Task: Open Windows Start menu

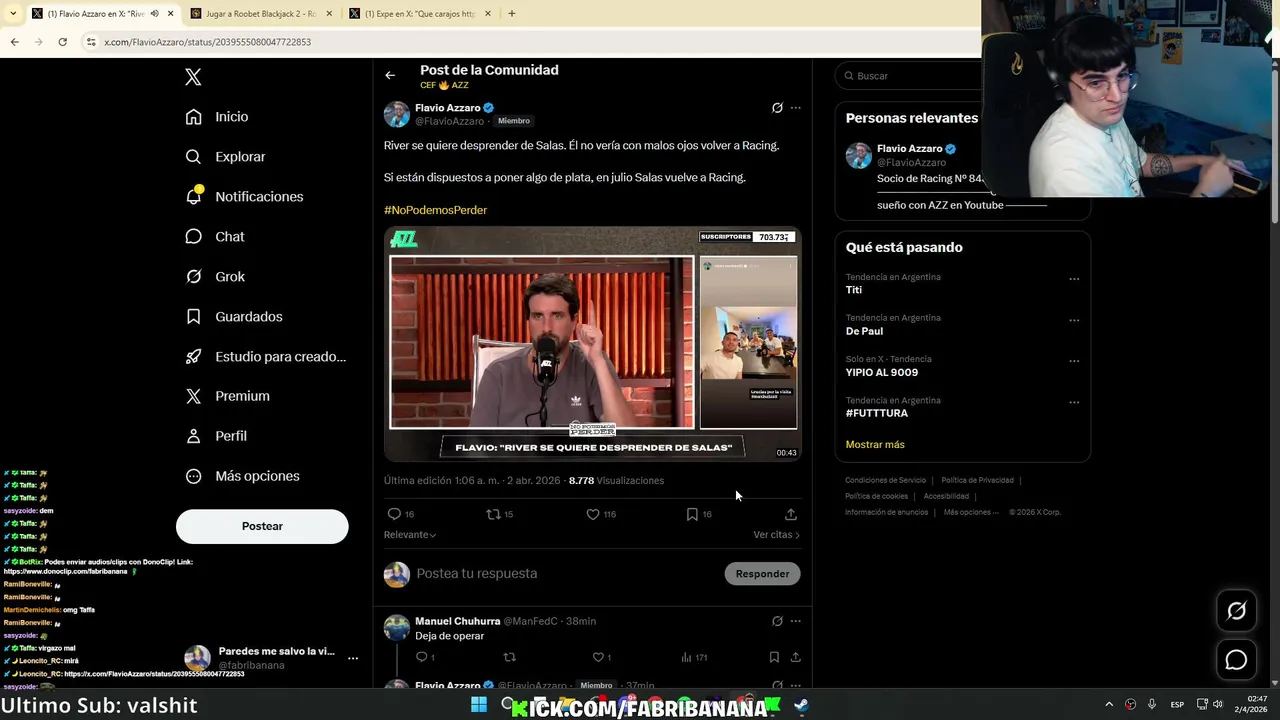Action: [479, 705]
